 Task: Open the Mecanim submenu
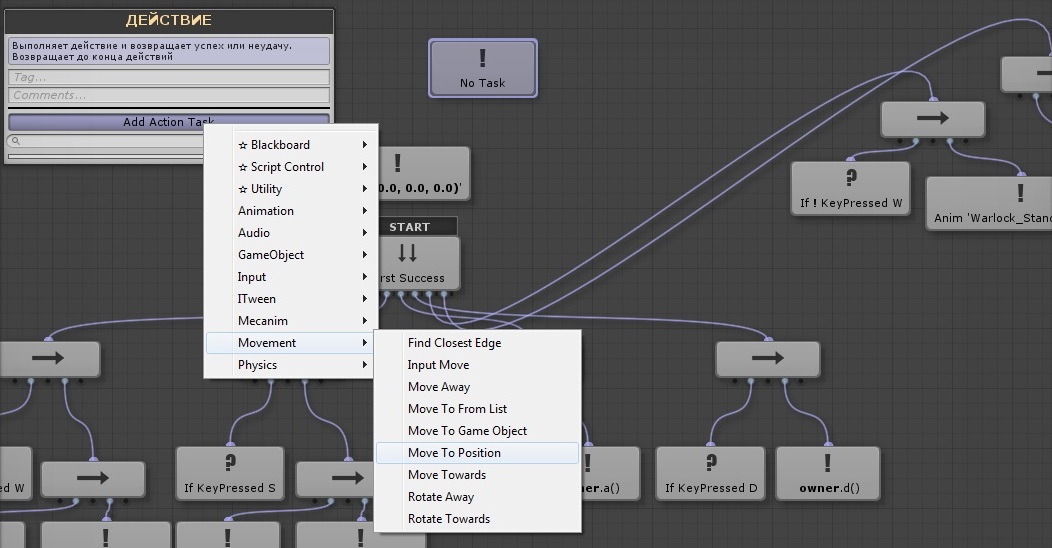click(x=291, y=321)
